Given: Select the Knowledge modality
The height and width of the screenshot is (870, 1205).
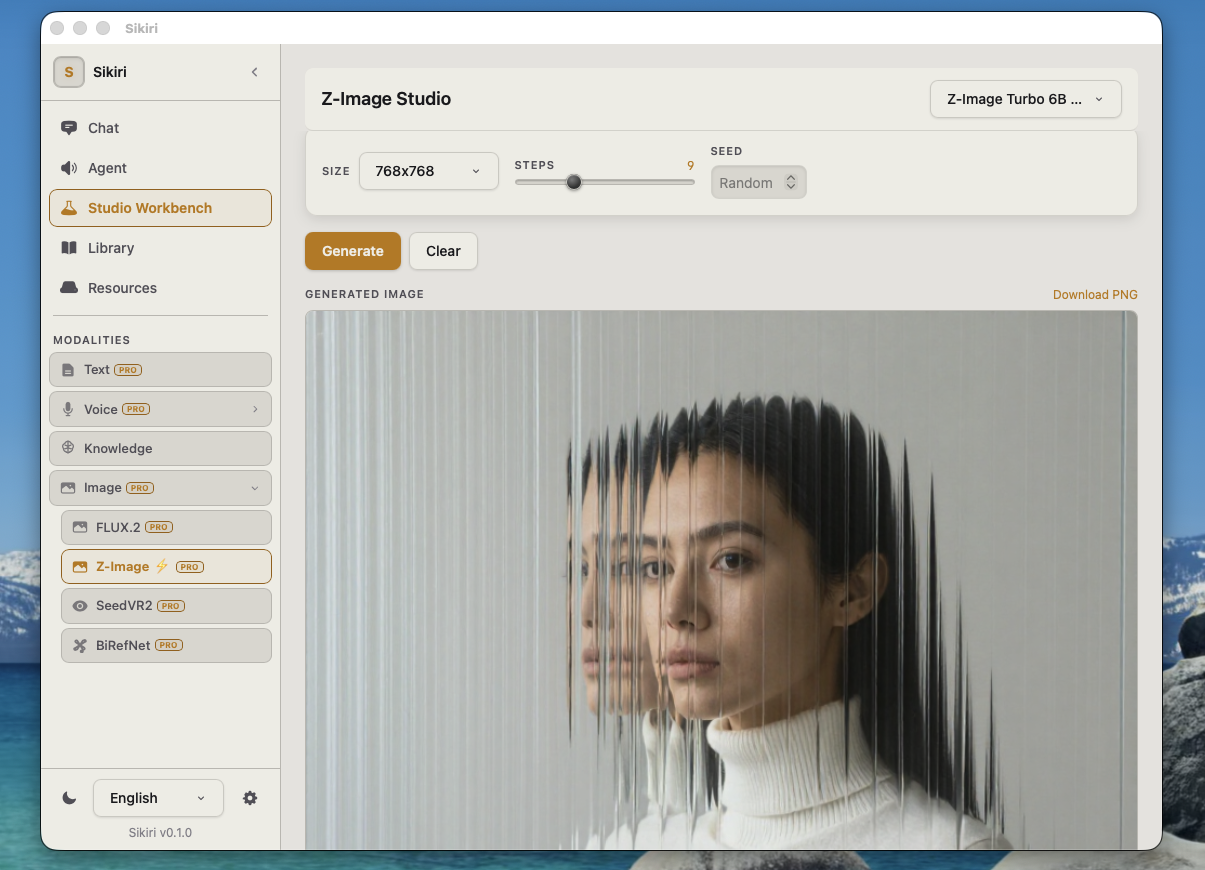Looking at the screenshot, I should (x=160, y=449).
